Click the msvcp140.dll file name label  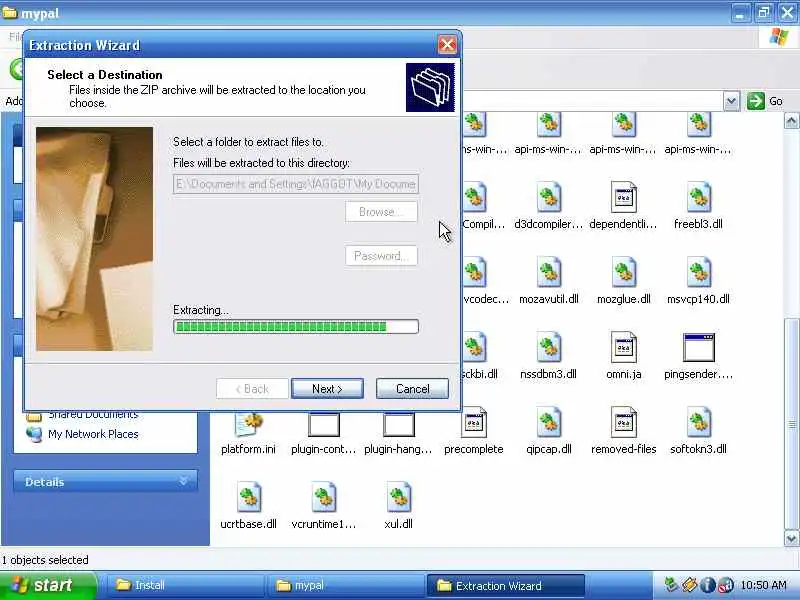[x=698, y=299]
